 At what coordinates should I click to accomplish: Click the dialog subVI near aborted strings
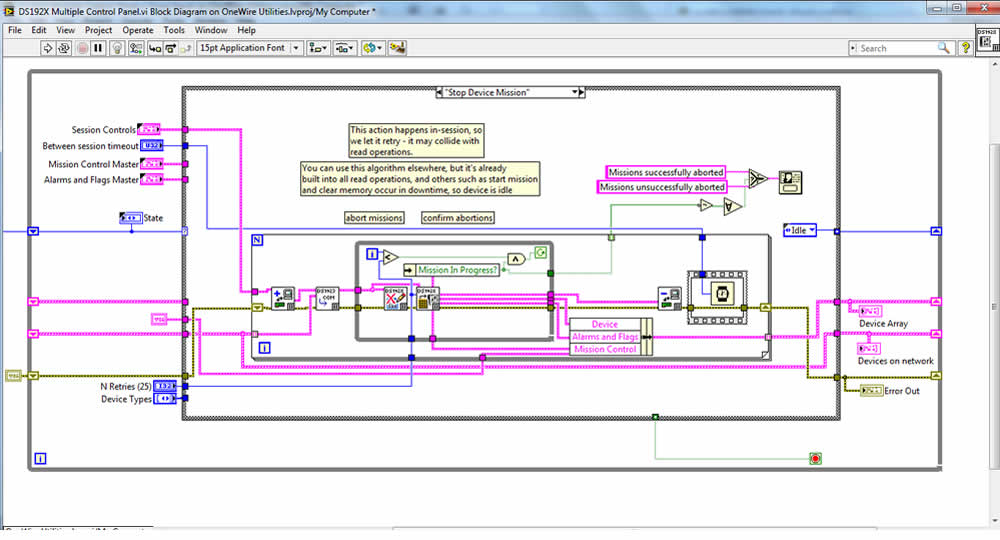tap(790, 182)
